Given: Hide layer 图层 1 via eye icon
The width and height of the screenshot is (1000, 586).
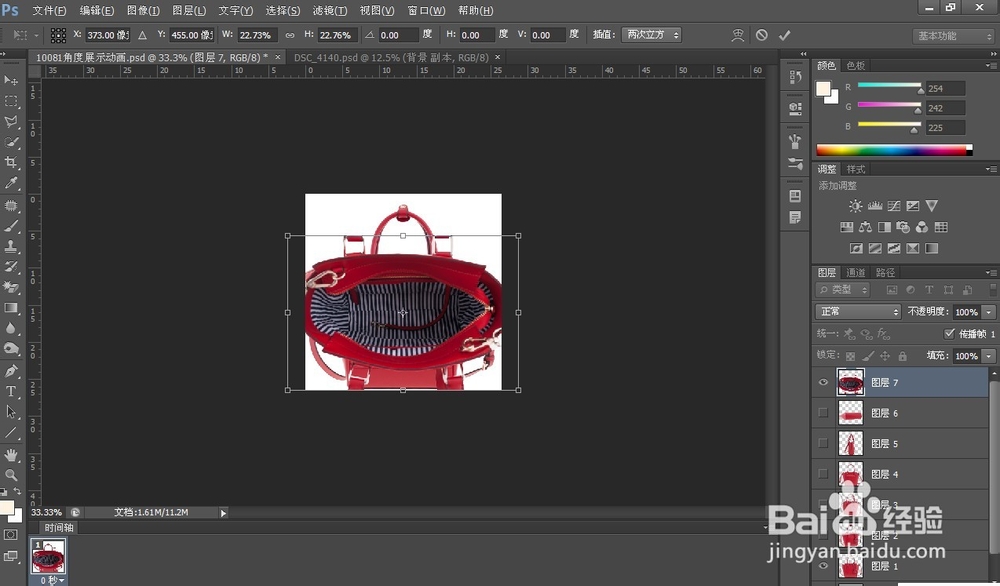Looking at the screenshot, I should pyautogui.click(x=823, y=566).
